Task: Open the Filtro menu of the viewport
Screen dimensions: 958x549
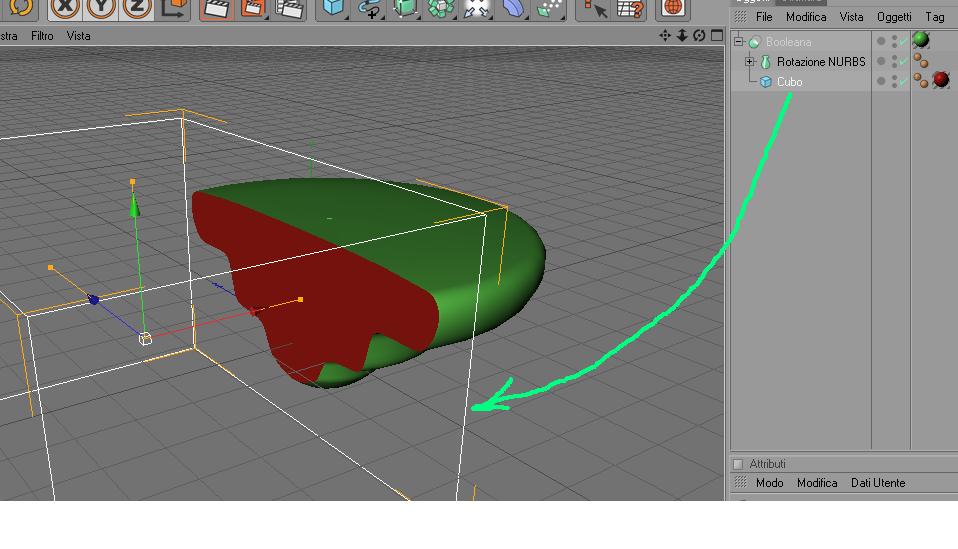Action: [x=42, y=36]
